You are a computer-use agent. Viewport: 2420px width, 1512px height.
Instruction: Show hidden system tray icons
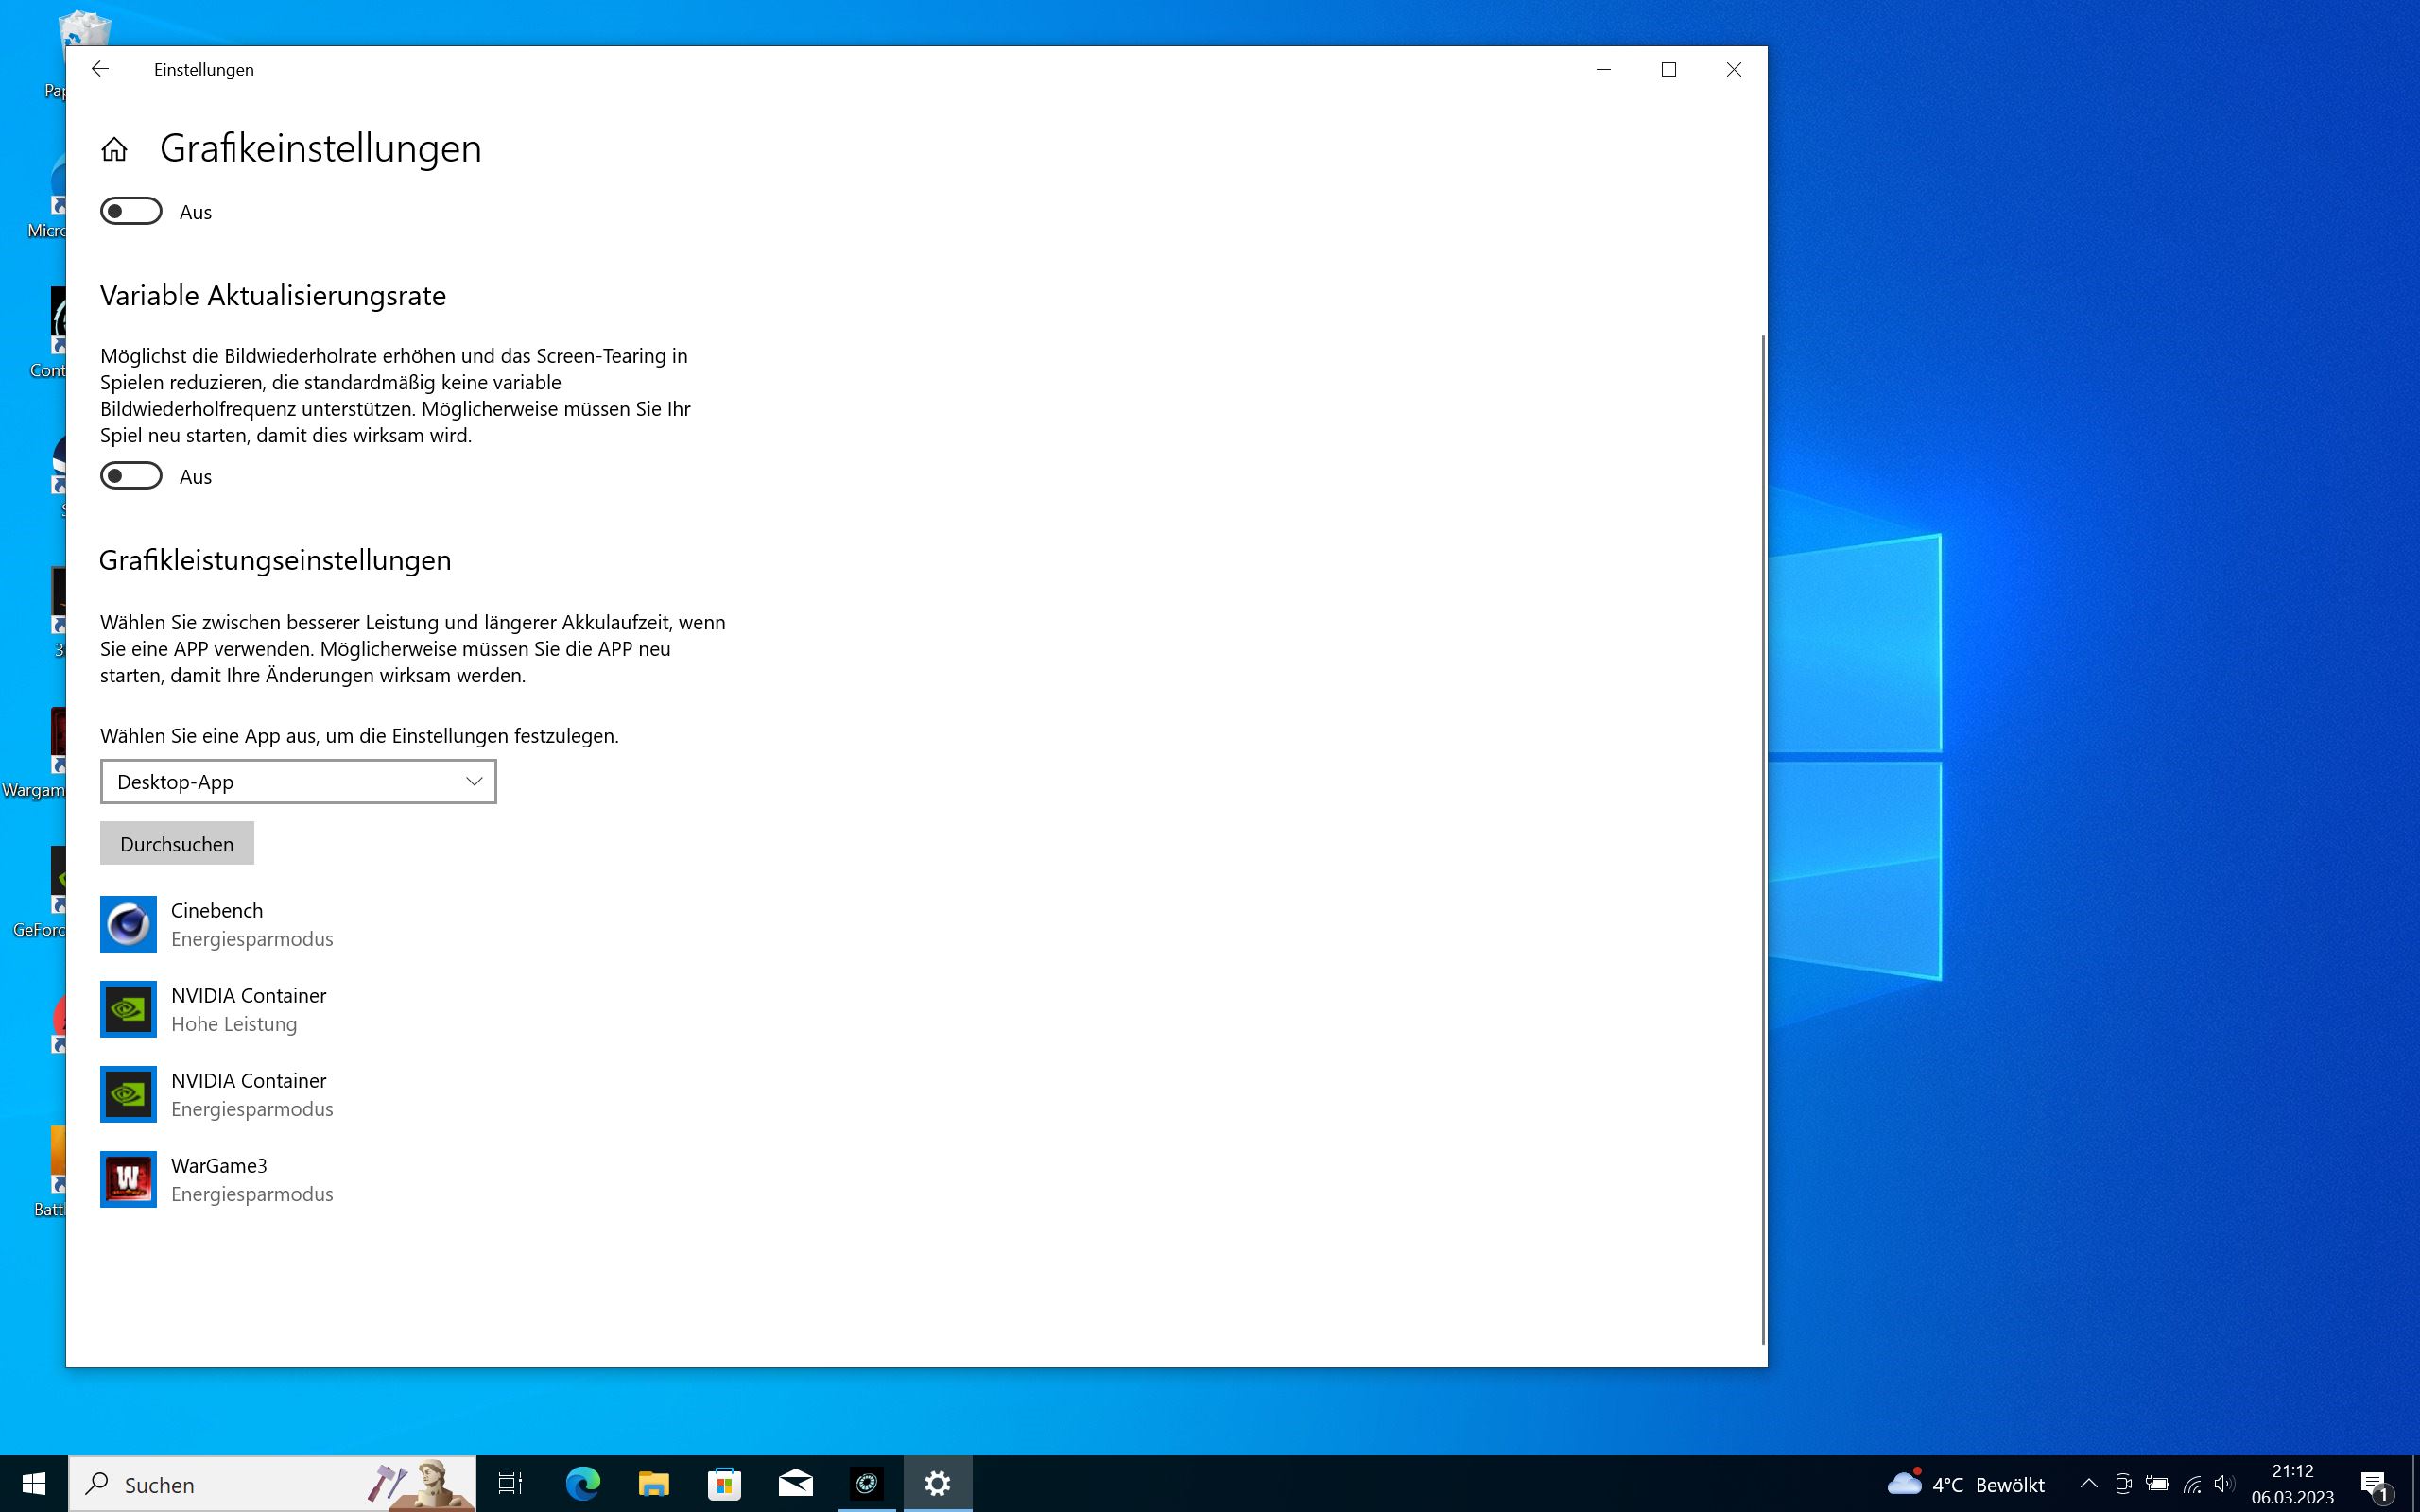(2088, 1484)
